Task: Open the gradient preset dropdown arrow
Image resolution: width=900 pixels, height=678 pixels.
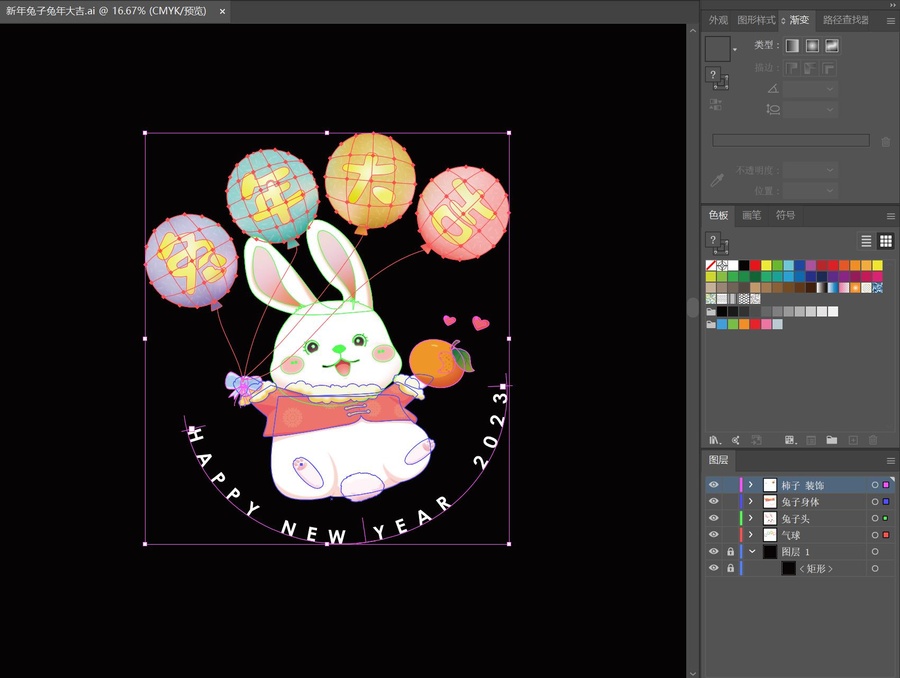Action: [735, 50]
